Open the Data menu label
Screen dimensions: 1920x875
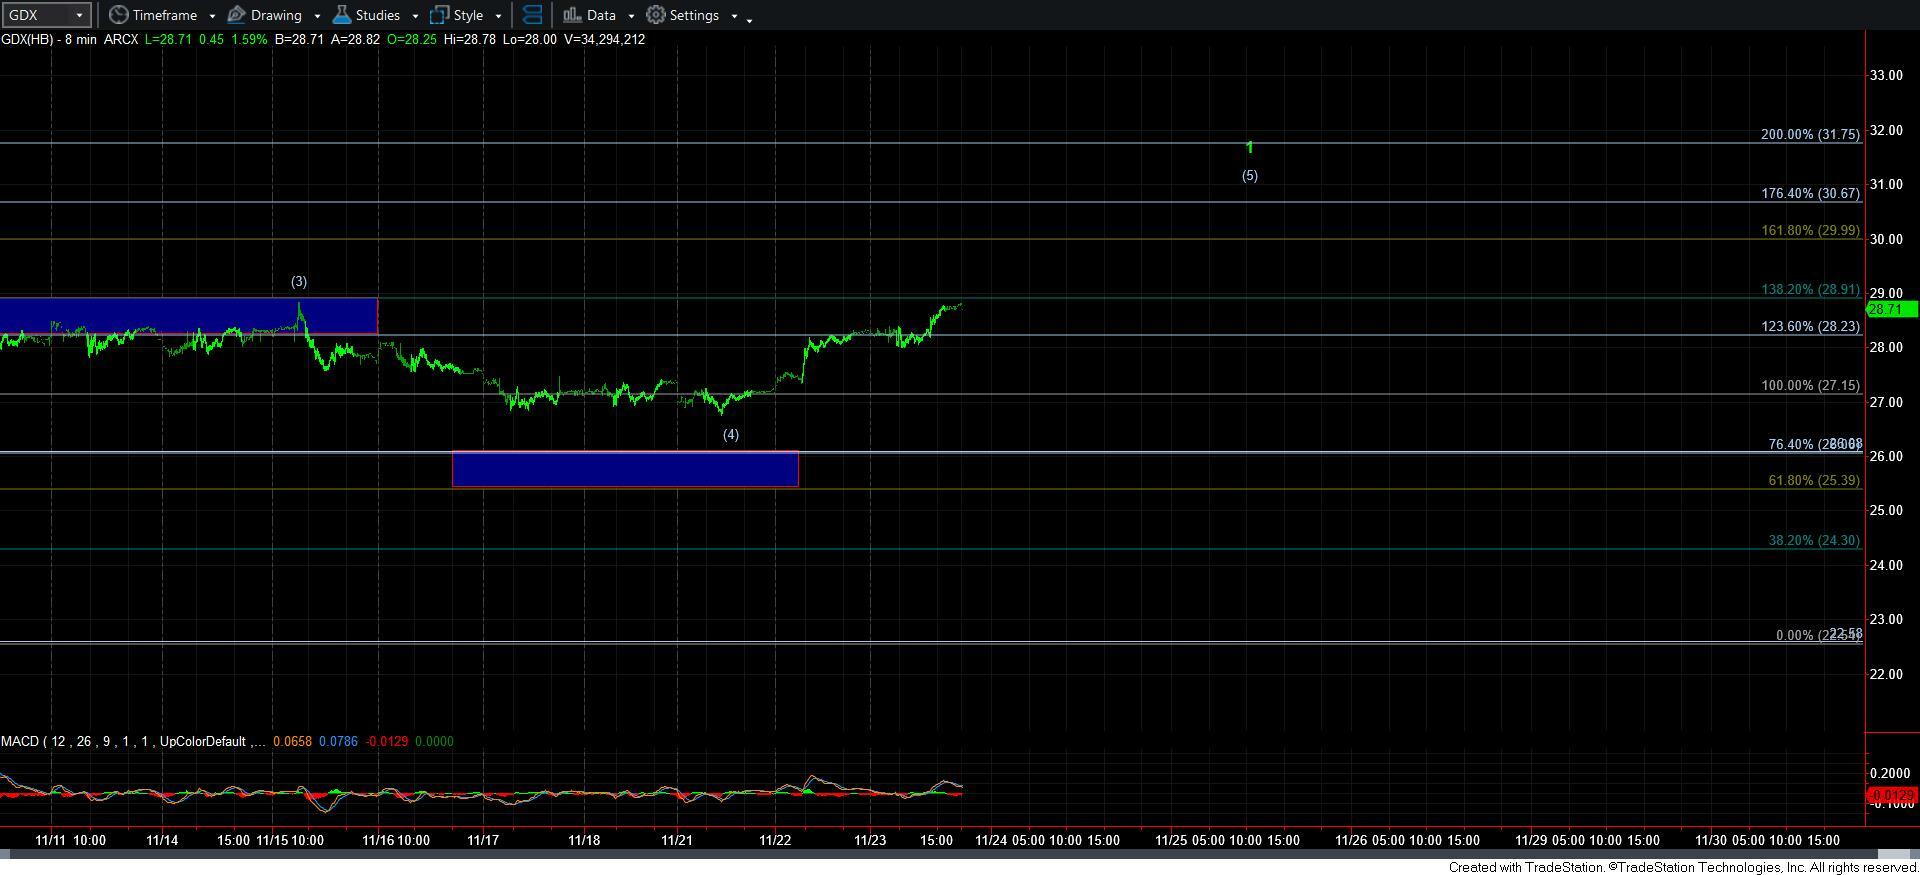point(601,15)
